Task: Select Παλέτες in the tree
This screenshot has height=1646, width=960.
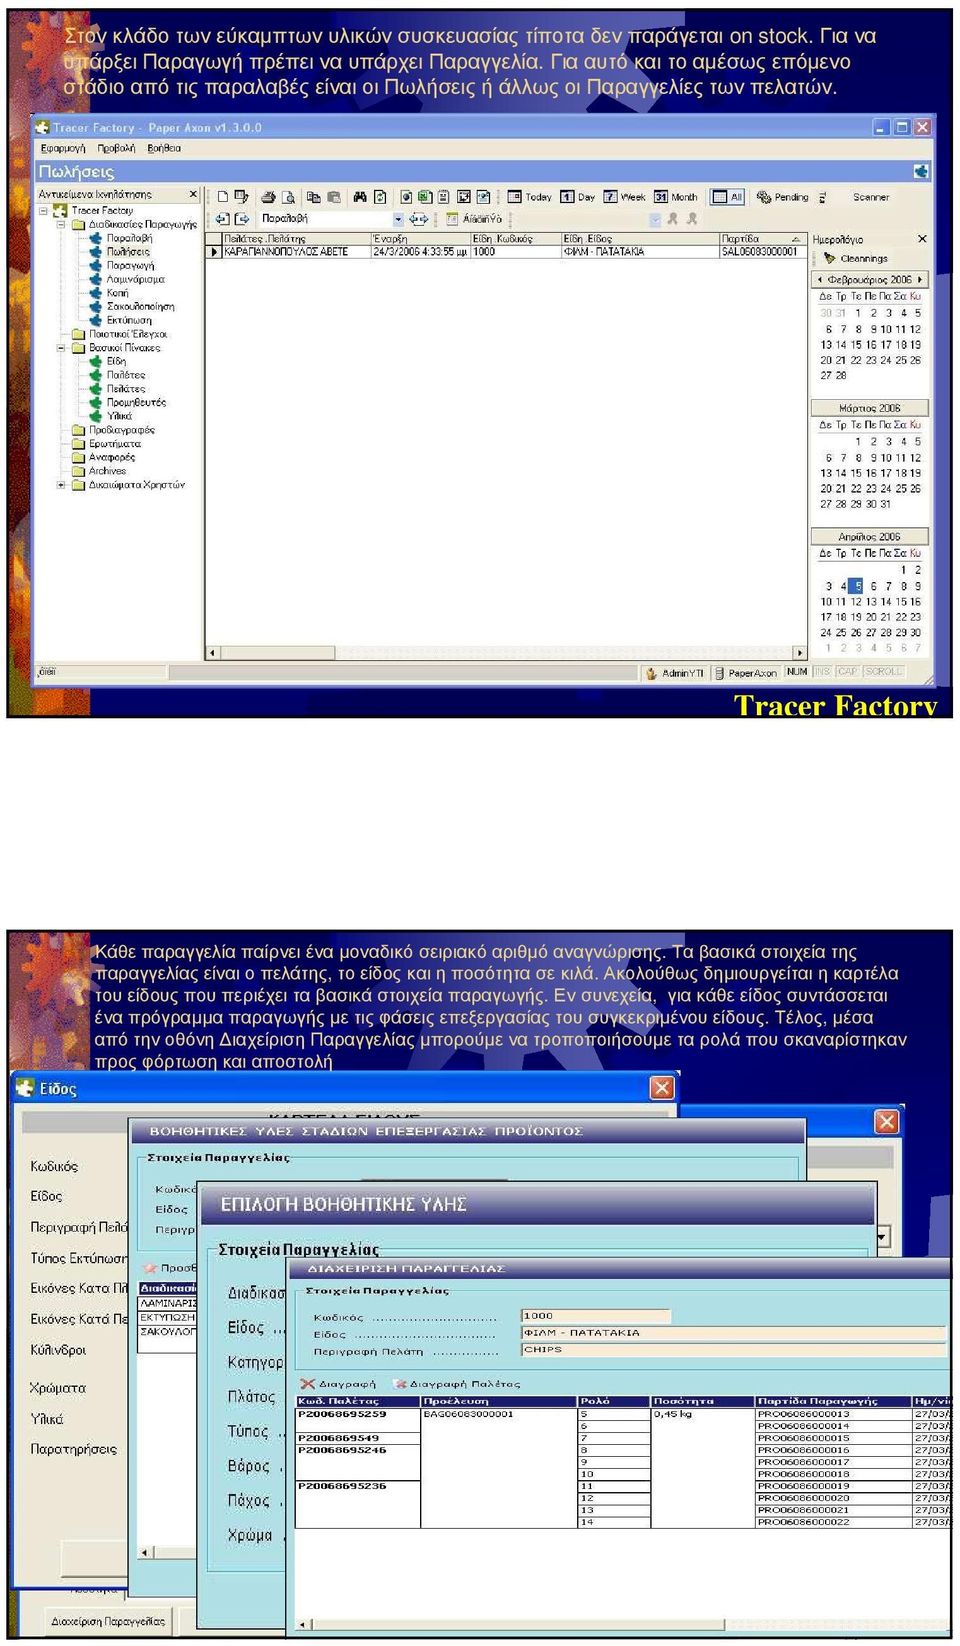Action: click(x=126, y=375)
